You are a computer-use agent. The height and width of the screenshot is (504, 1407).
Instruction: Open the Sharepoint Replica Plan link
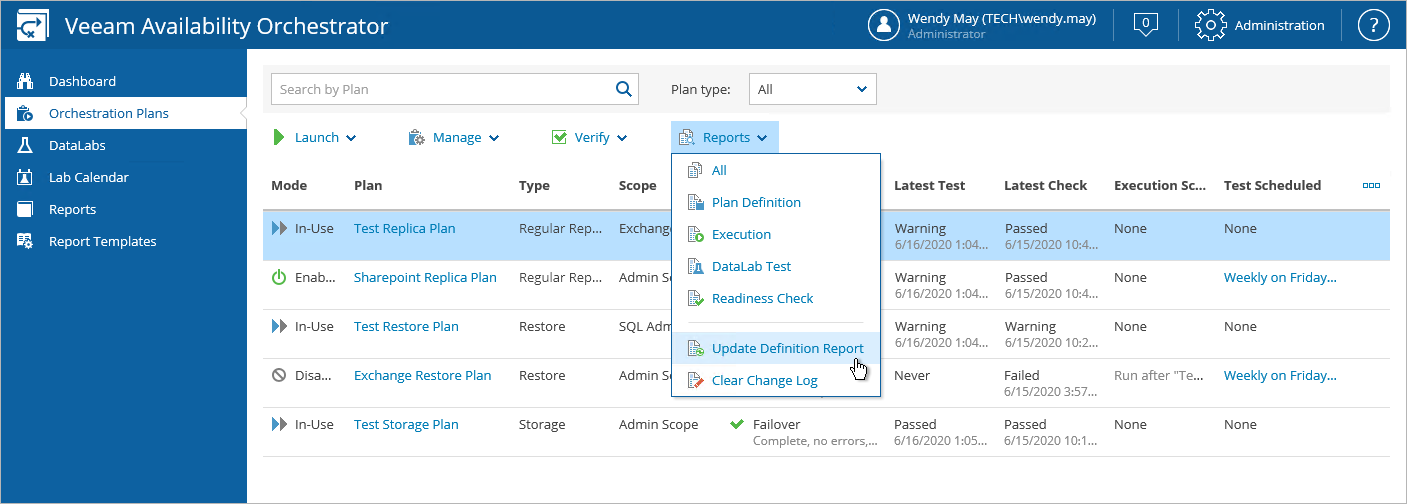pos(425,277)
